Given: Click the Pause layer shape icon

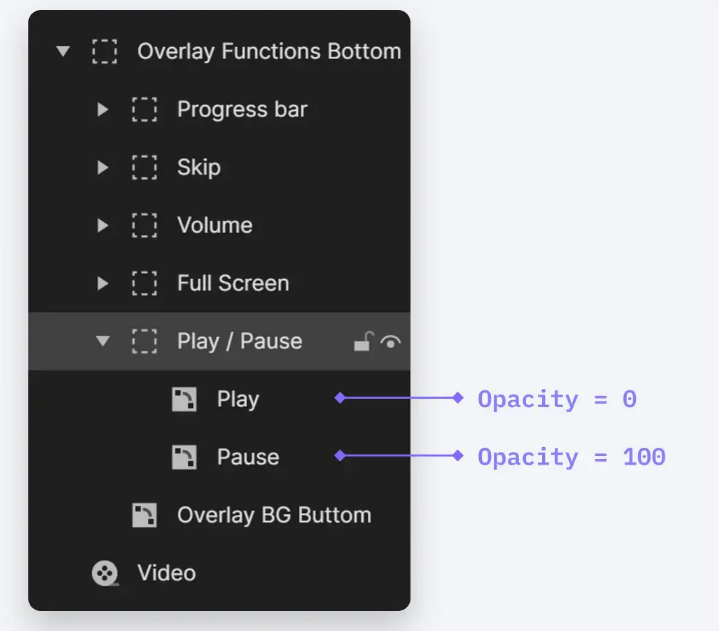Looking at the screenshot, I should click(x=184, y=457).
